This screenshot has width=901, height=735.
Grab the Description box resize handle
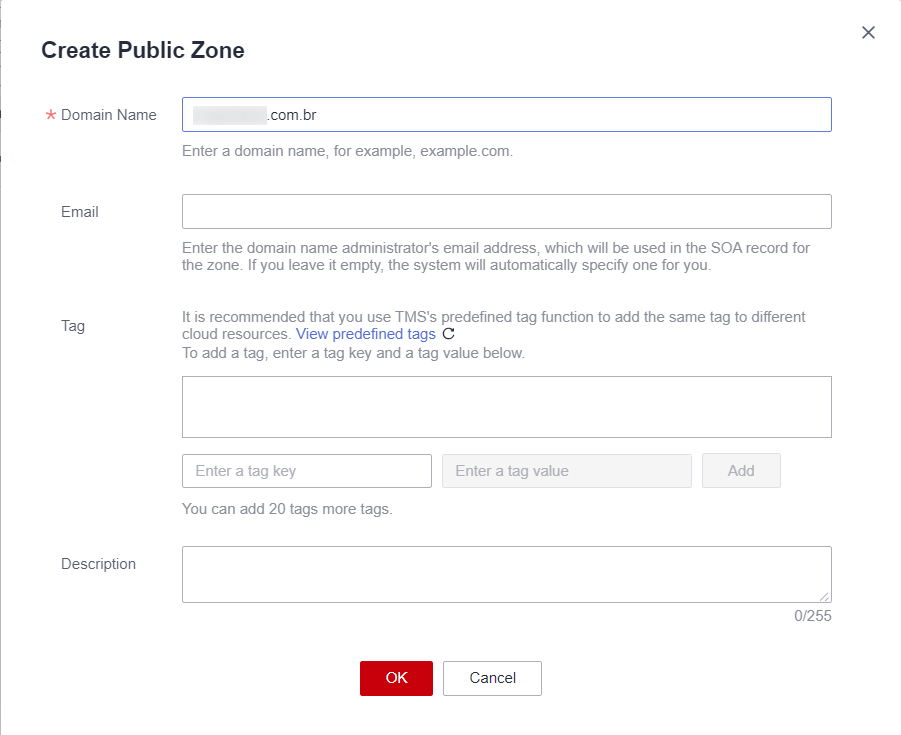824,595
